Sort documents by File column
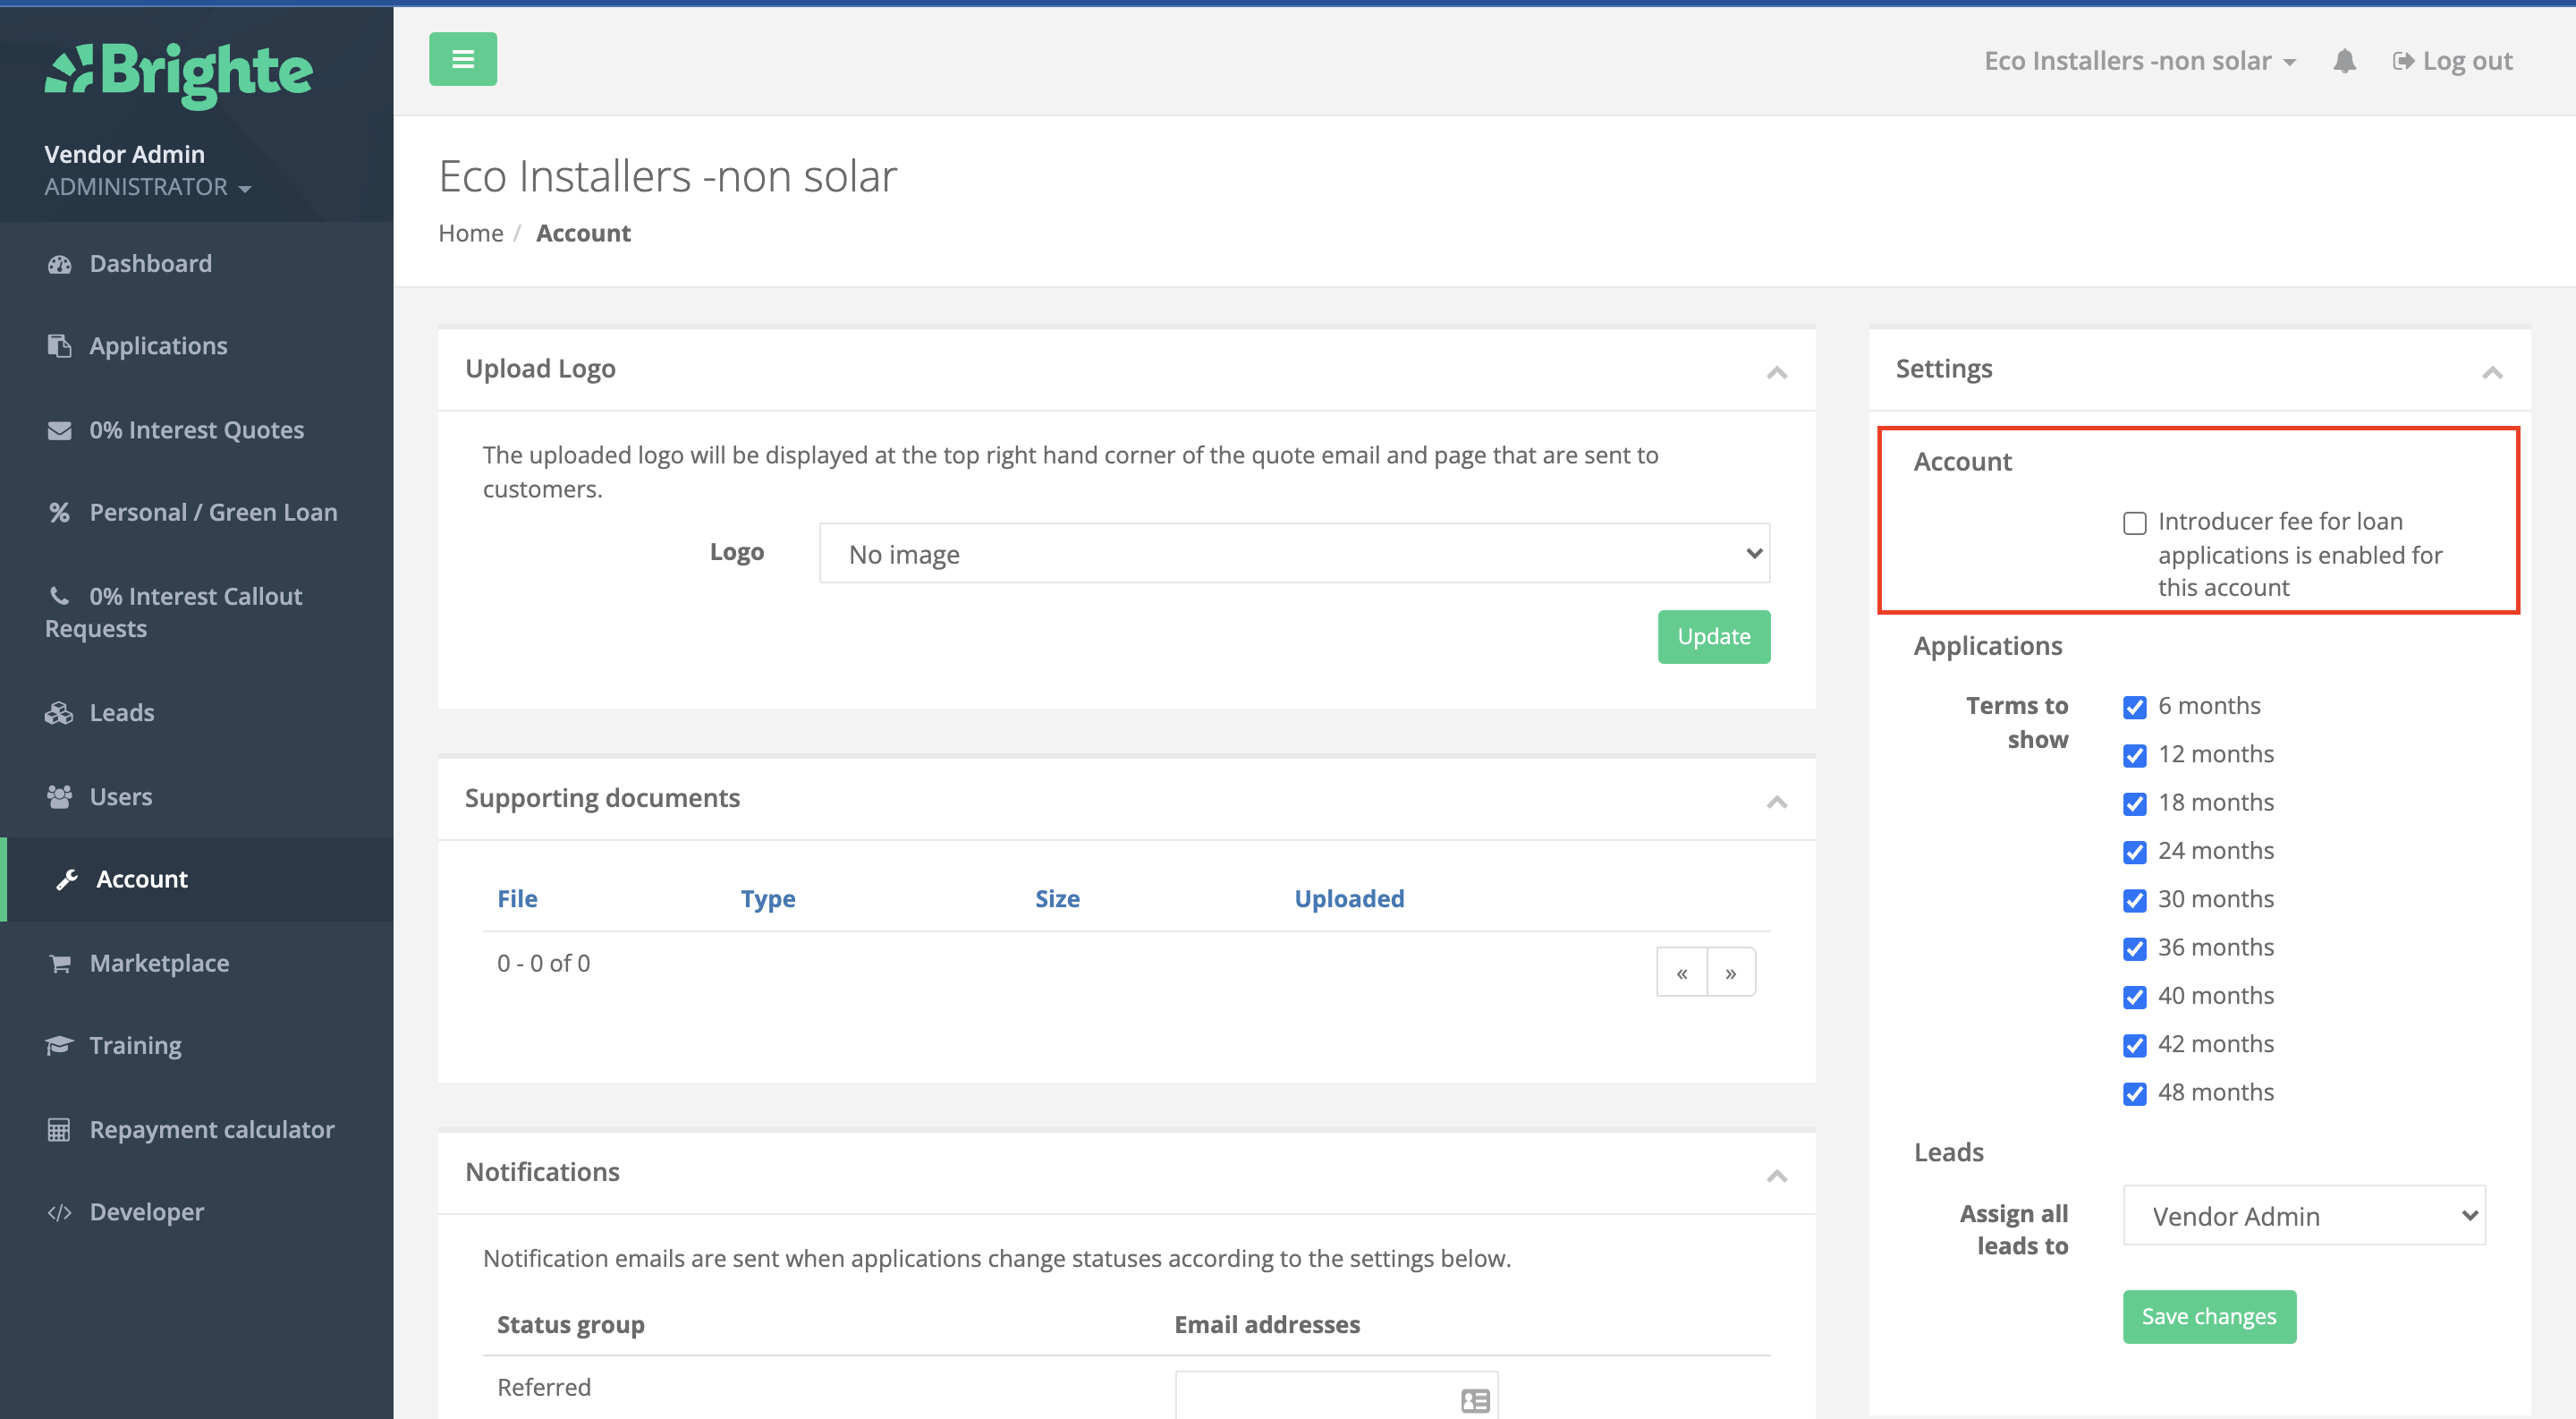The image size is (2576, 1419). (x=517, y=899)
